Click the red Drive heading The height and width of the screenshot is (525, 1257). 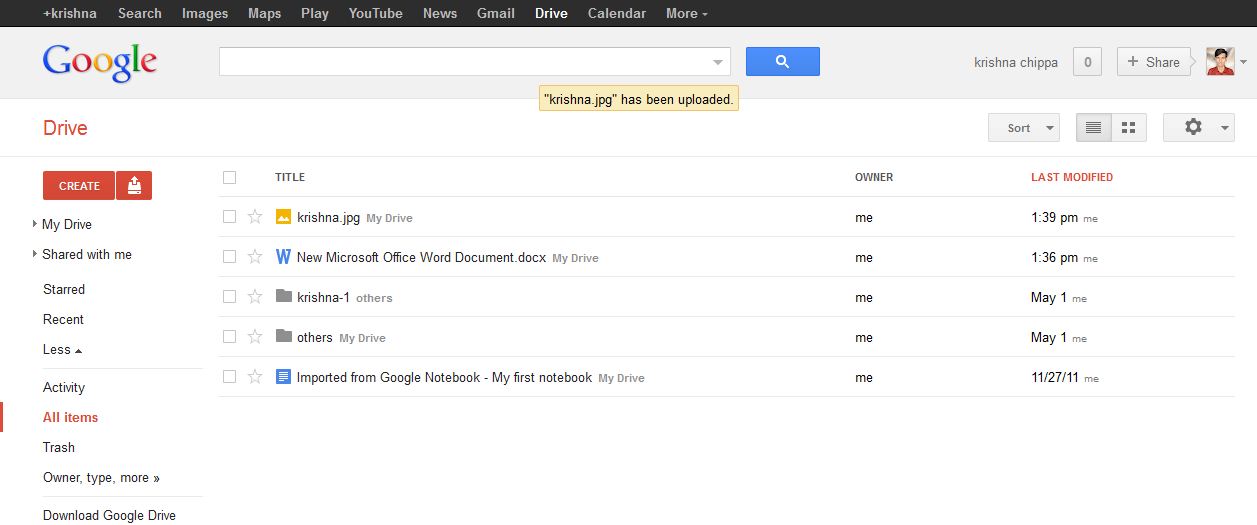(x=65, y=128)
